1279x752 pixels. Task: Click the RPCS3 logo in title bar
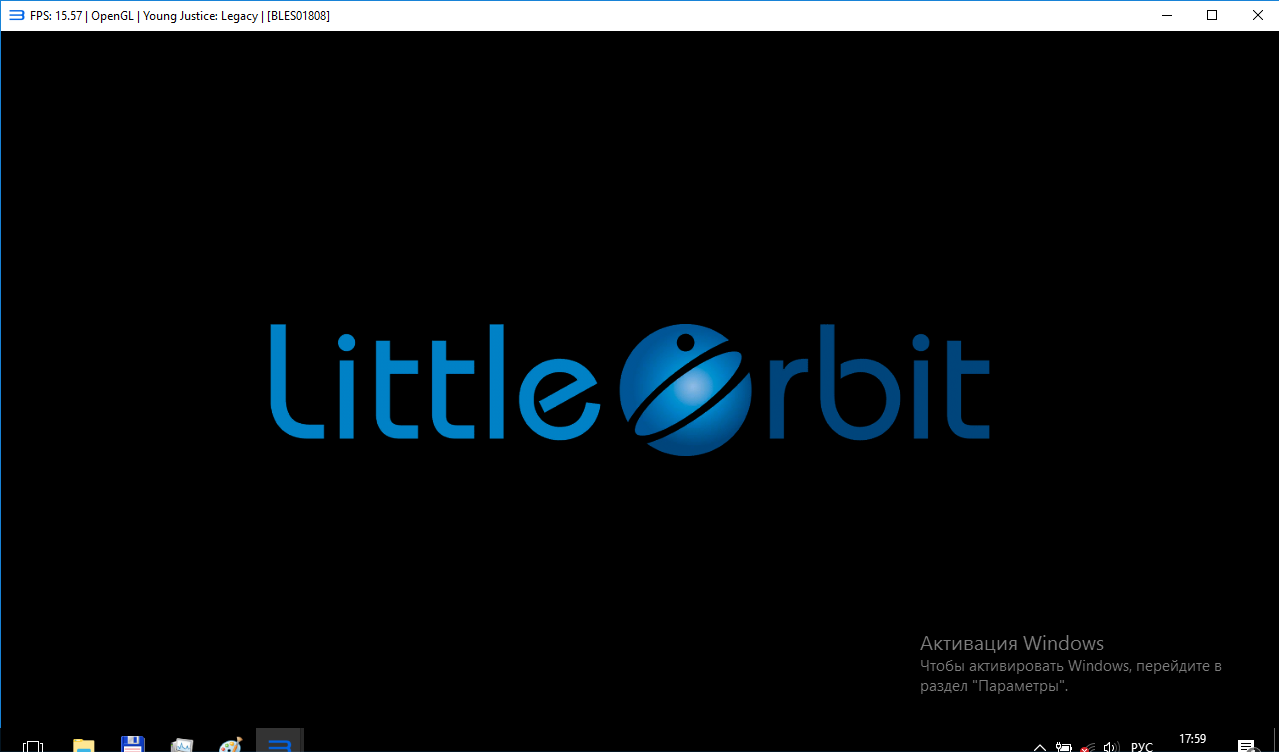(x=16, y=15)
